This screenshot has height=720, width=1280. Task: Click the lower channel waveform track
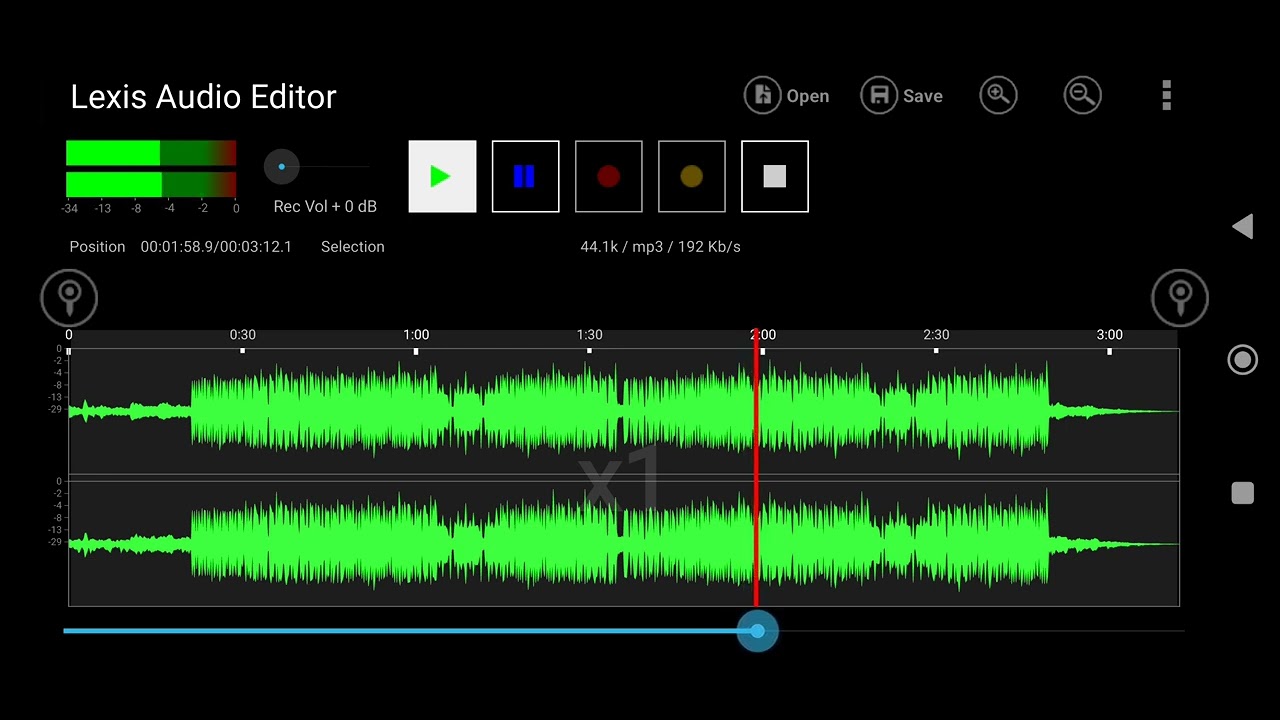623,543
